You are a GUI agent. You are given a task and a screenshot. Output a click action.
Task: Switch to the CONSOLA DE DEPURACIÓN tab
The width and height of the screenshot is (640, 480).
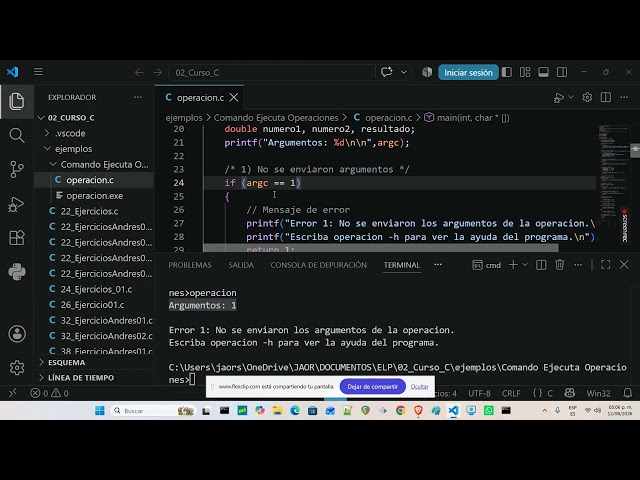pos(318,265)
